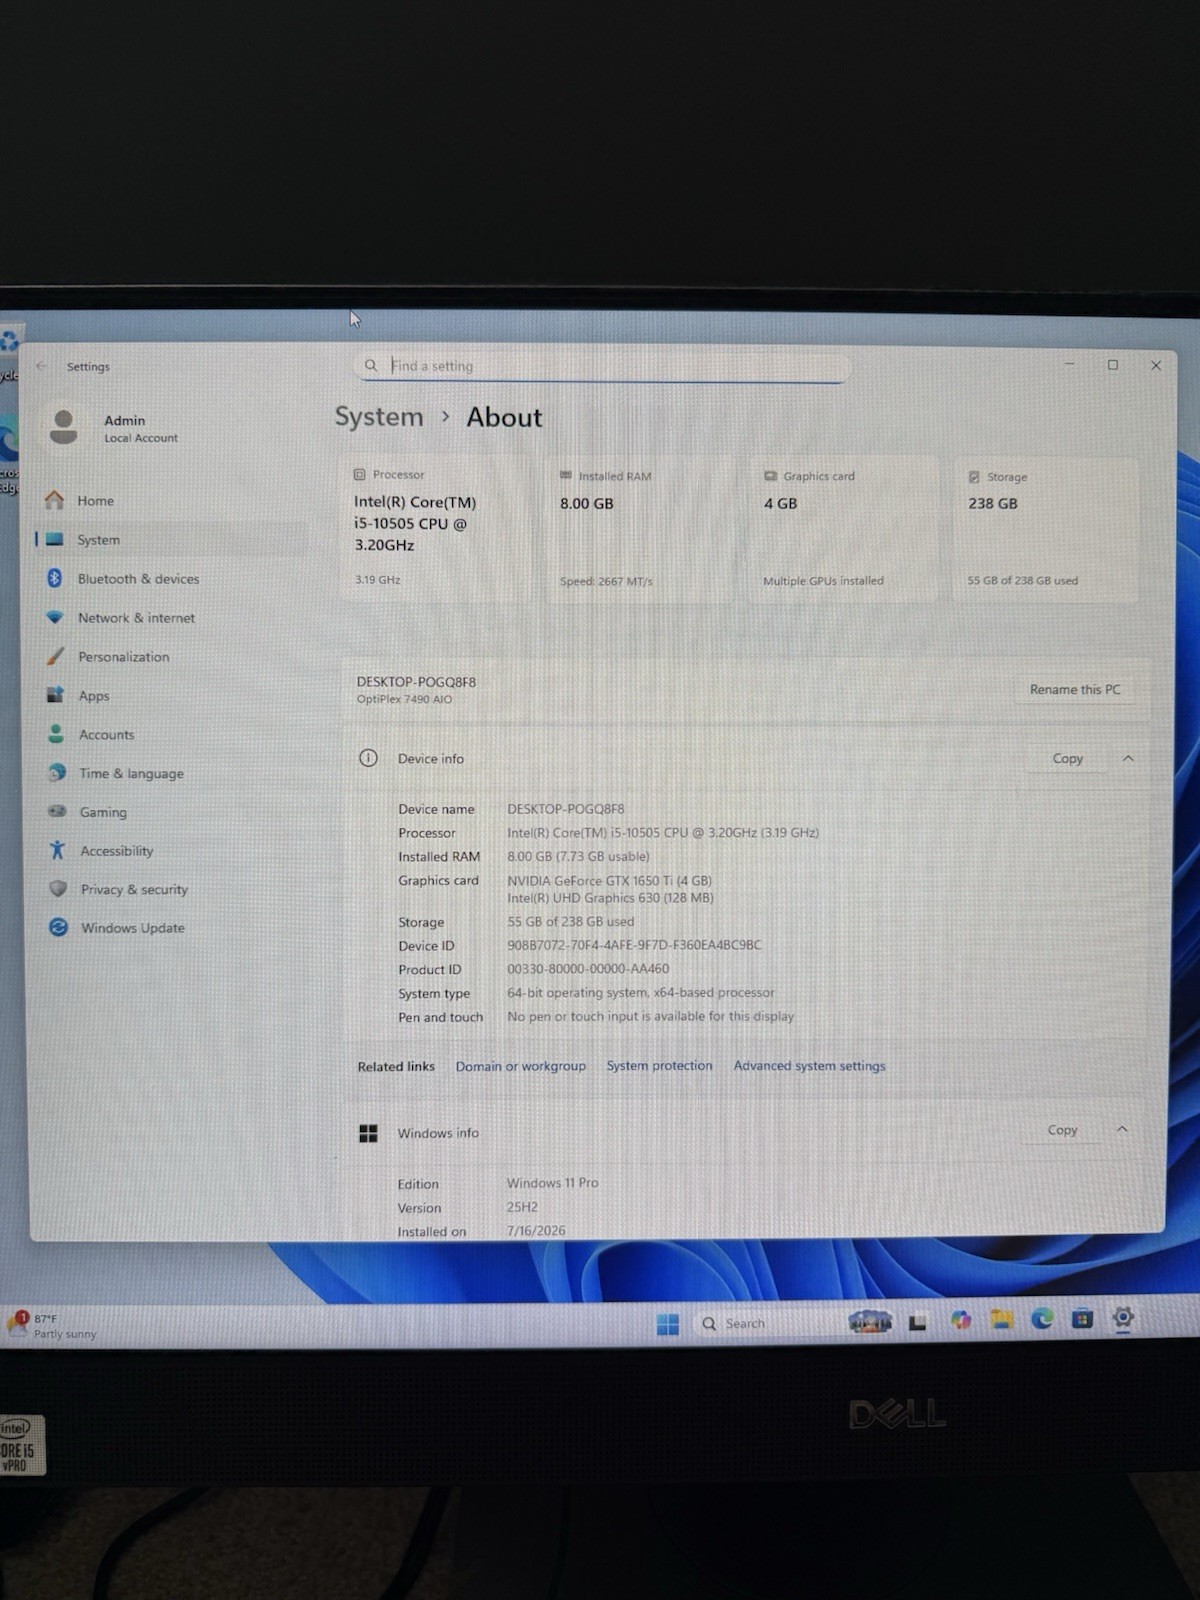Click the Graphics card summary card
The width and height of the screenshot is (1200, 1600).
(843, 528)
